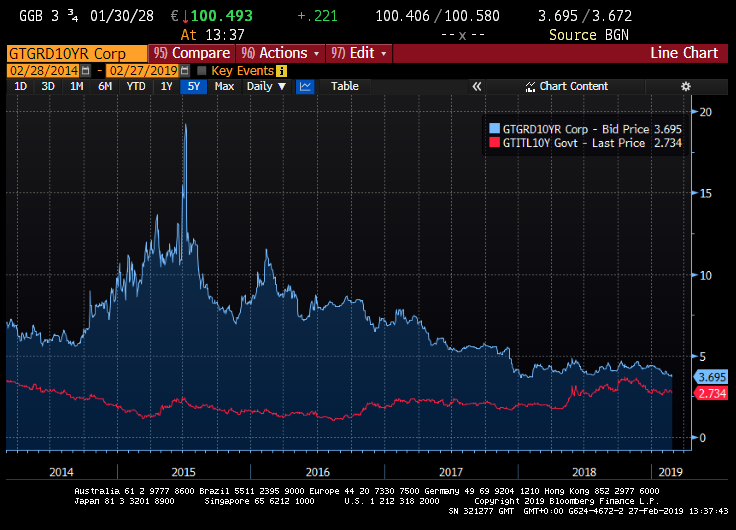Image resolution: width=736 pixels, height=530 pixels.
Task: Open Chart Content panel
Action: coord(566,86)
